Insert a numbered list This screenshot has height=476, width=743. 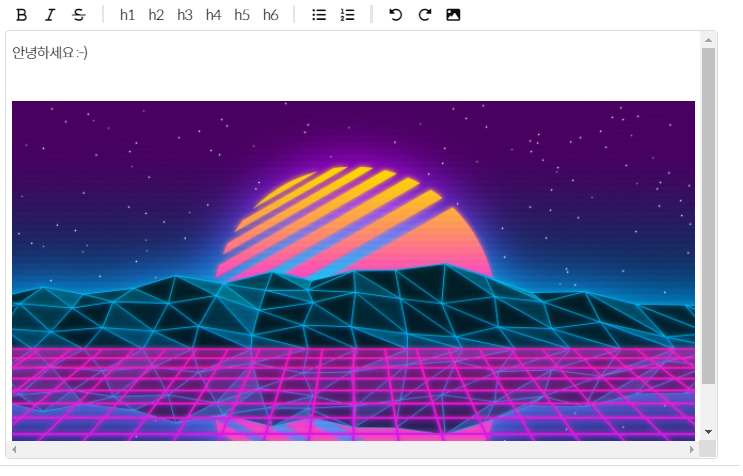tap(347, 15)
